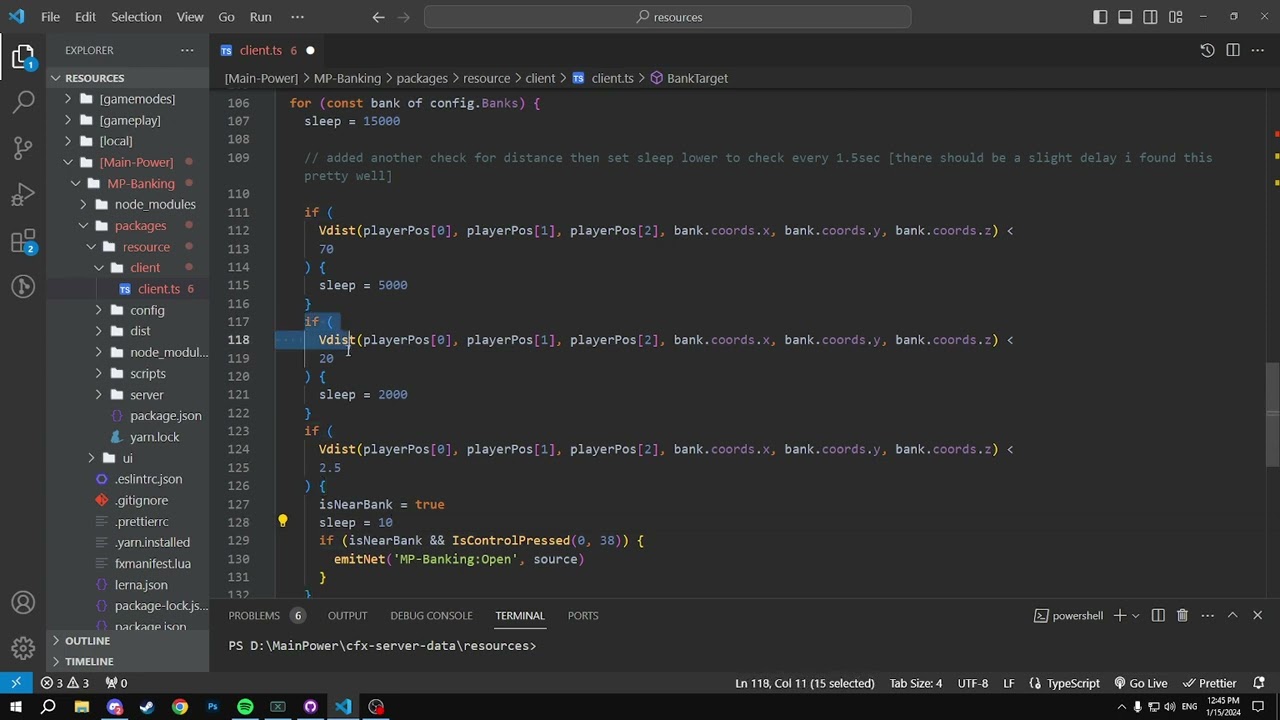Switch to the Debug Console tab

coord(431,615)
